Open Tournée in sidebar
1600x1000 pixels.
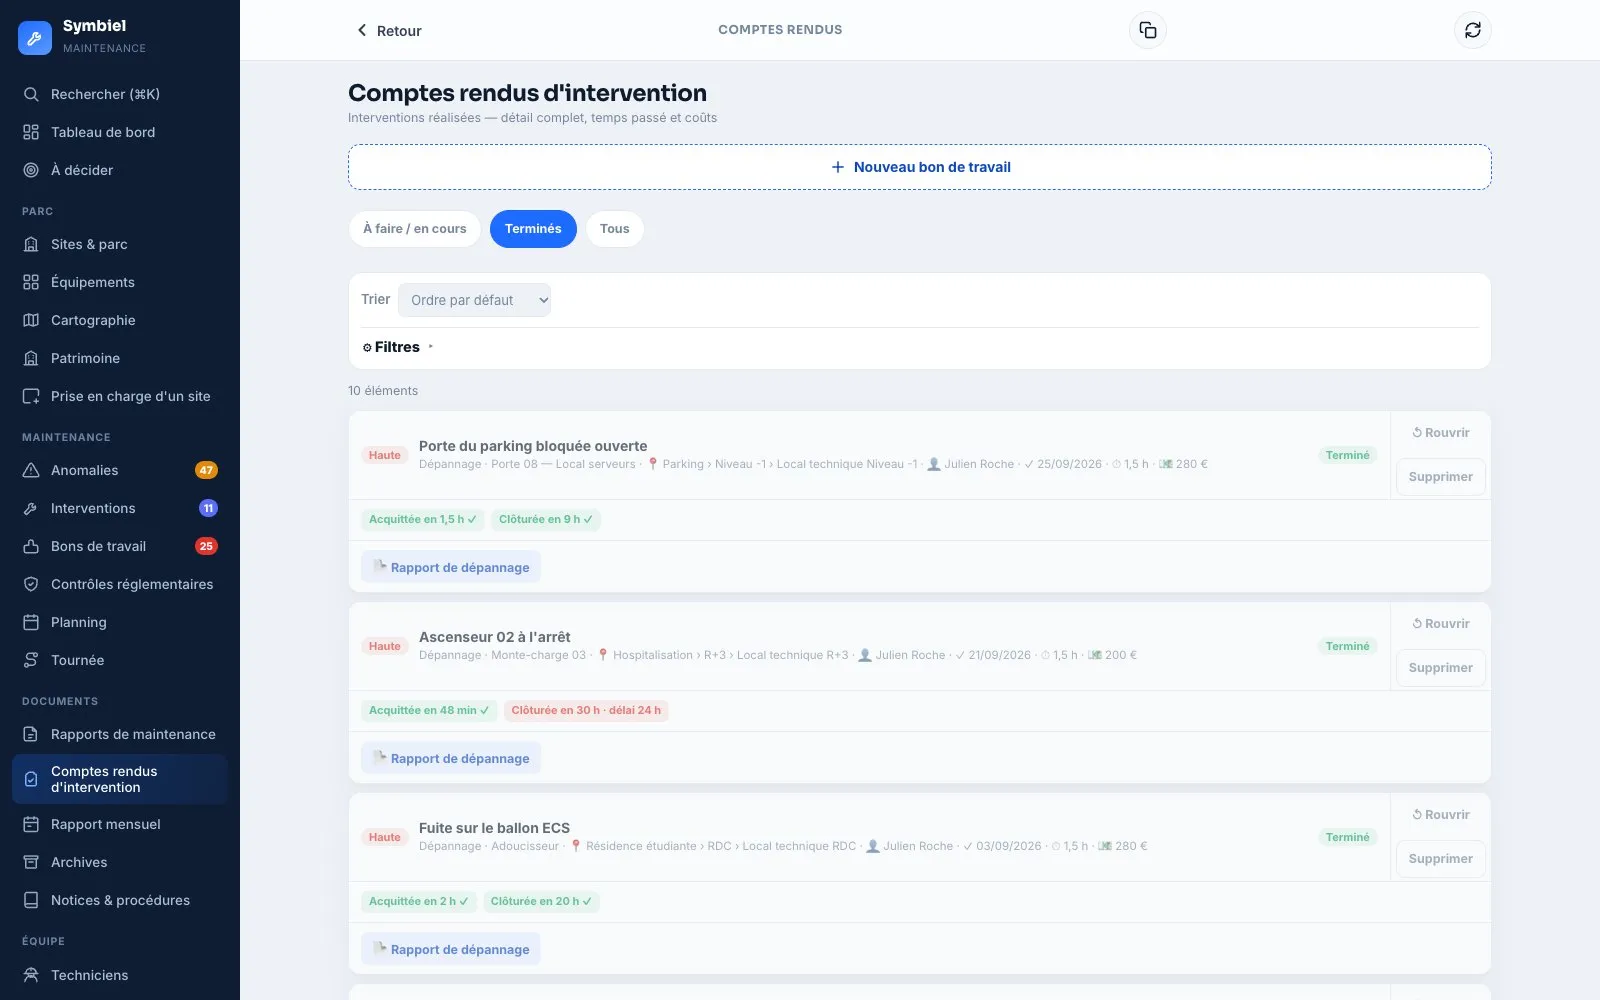[120, 660]
